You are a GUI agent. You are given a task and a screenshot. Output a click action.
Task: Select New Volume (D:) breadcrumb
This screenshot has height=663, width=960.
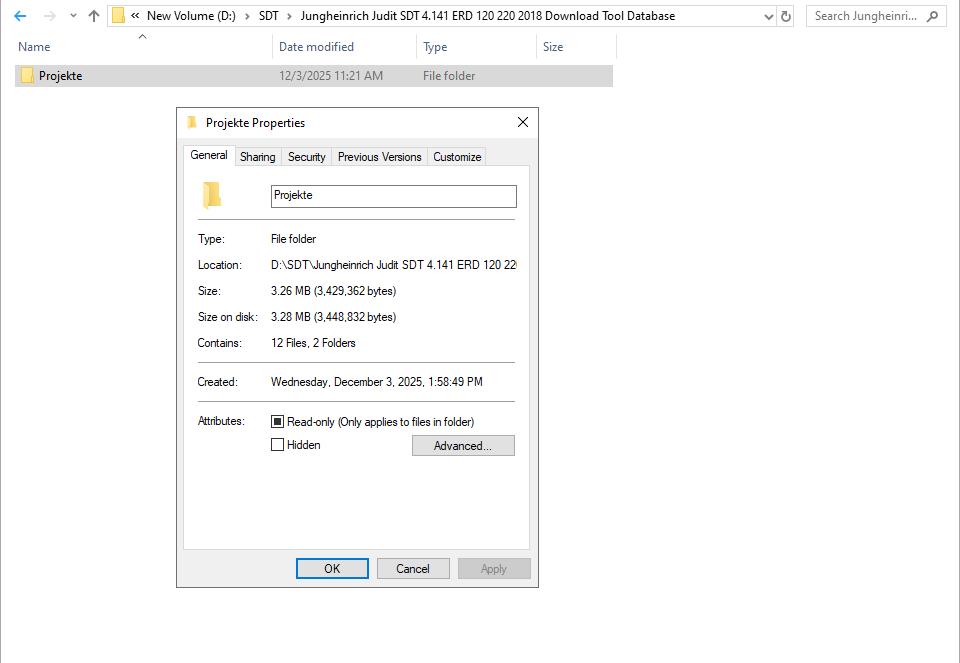(191, 16)
